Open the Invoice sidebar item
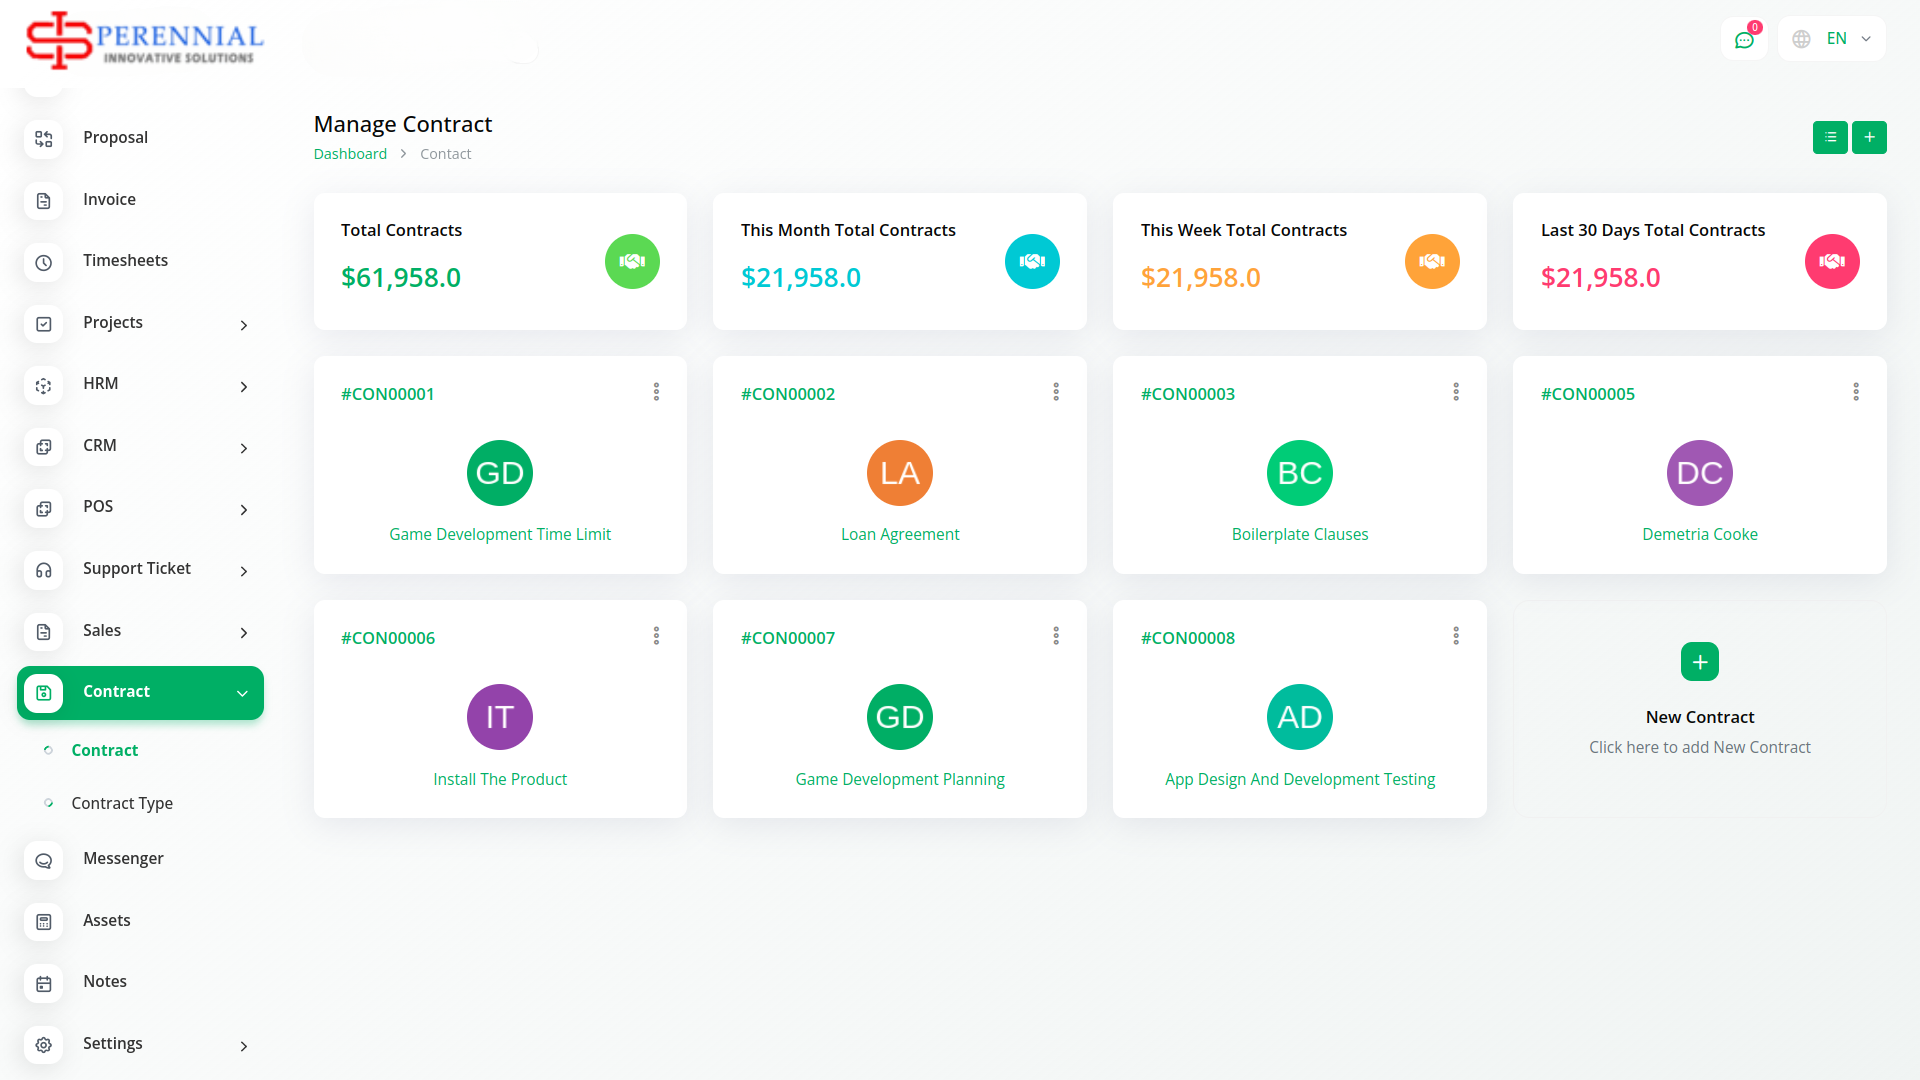 pos(109,200)
